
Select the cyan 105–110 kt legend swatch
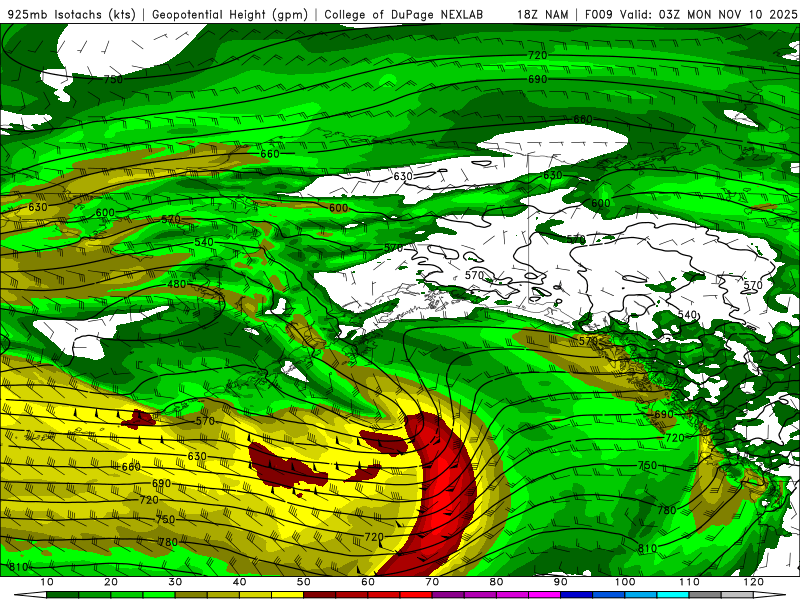pyautogui.click(x=673, y=595)
